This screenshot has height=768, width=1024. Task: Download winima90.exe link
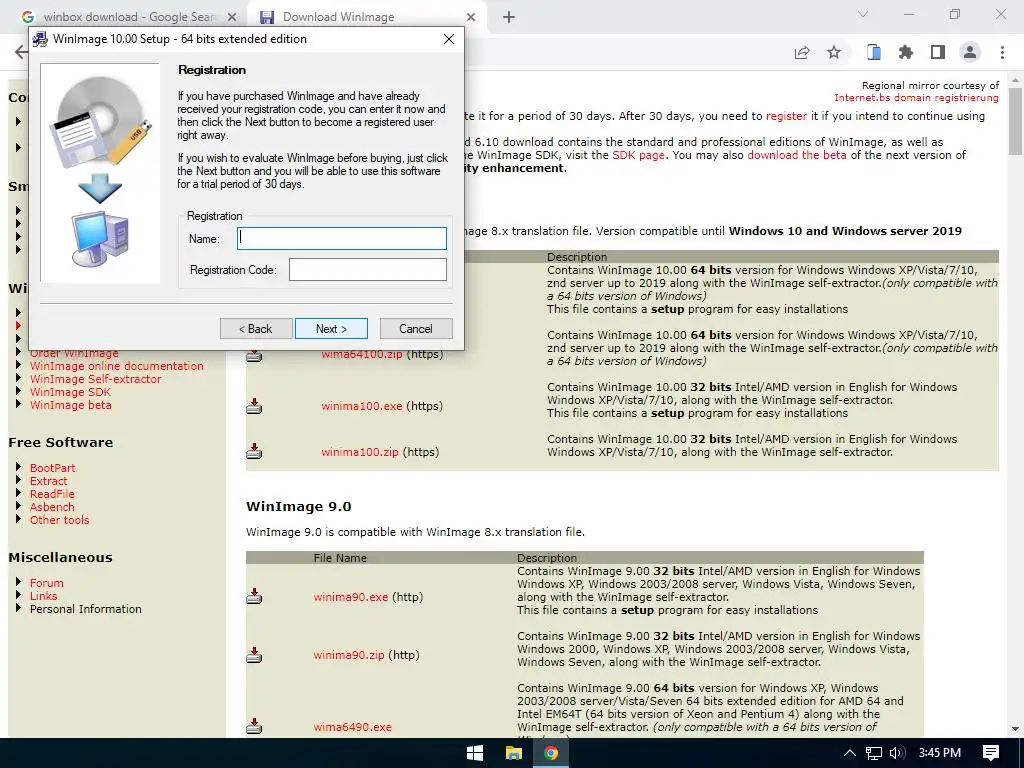coord(351,597)
